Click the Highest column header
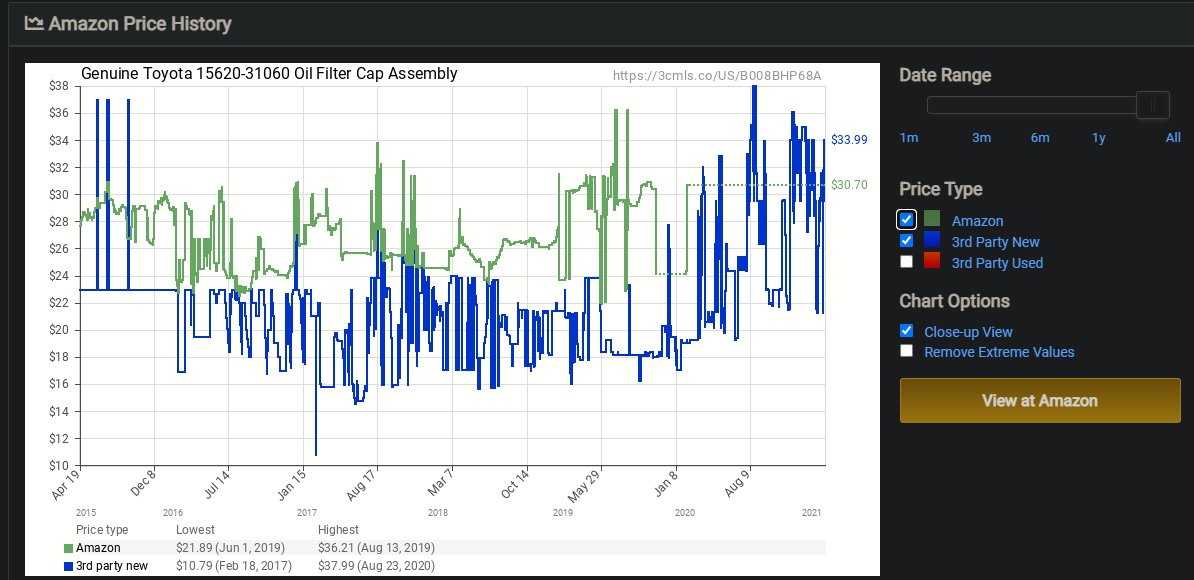Viewport: 1194px width, 580px height. point(338,530)
